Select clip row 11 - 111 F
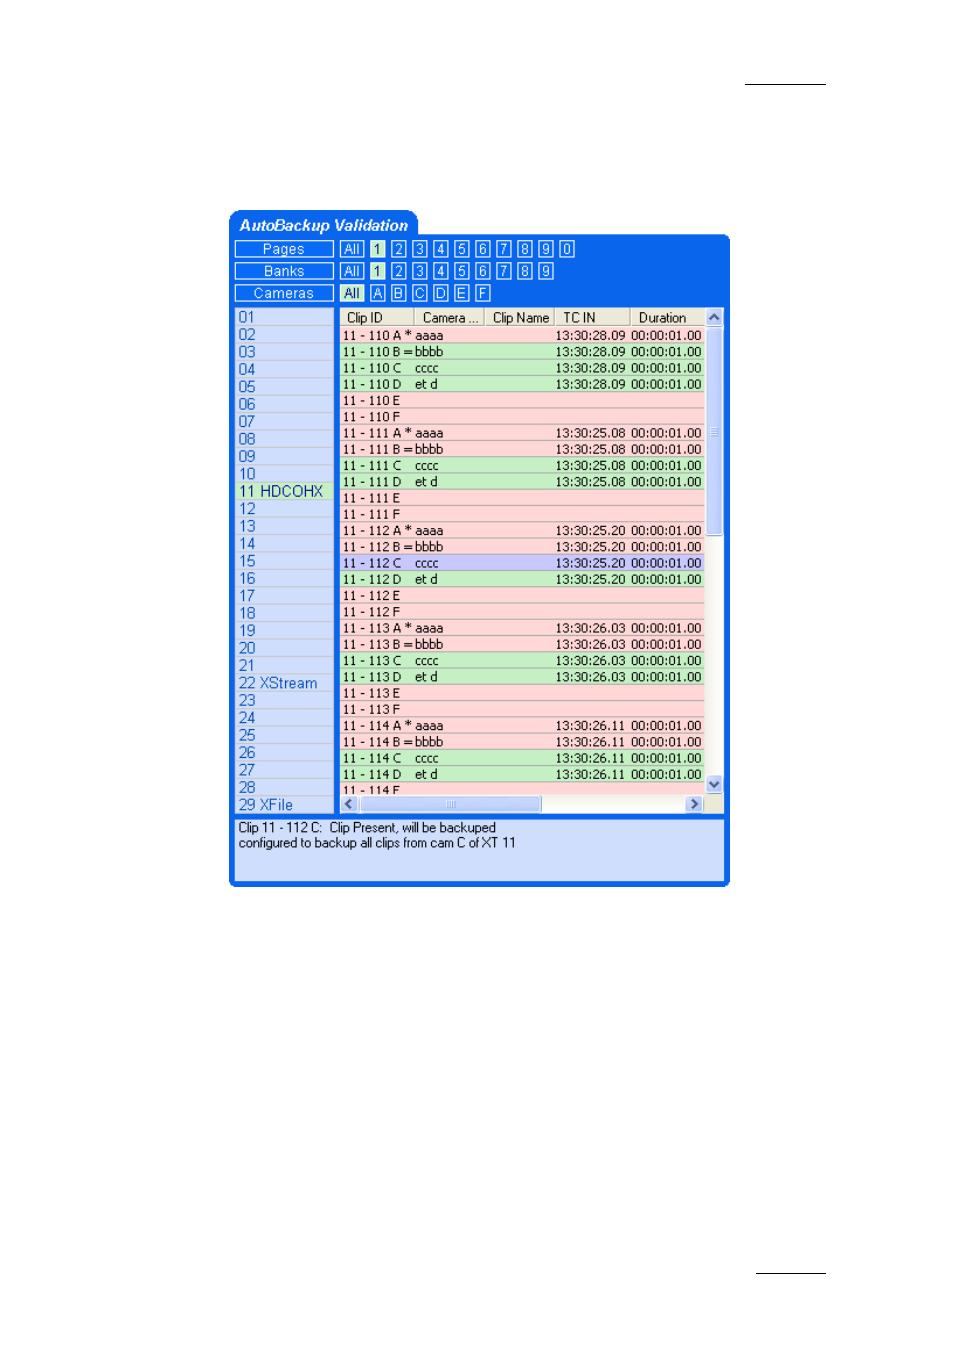The width and height of the screenshot is (954, 1350). click(x=522, y=514)
